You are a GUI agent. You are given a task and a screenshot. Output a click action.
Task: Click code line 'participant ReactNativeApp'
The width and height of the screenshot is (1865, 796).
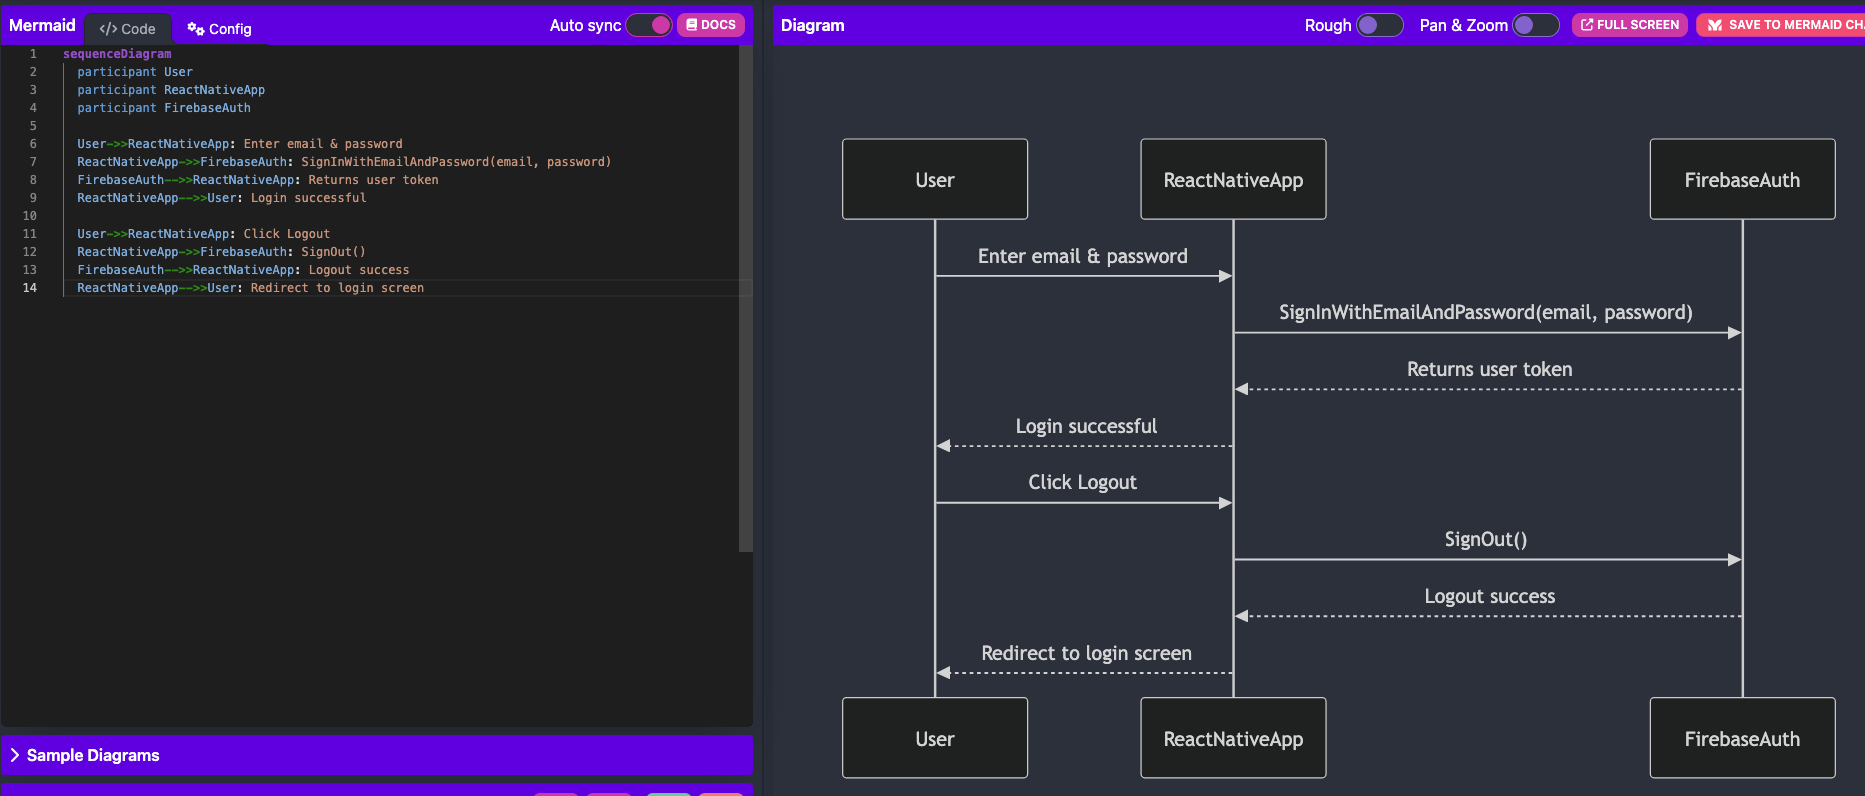coord(171,90)
